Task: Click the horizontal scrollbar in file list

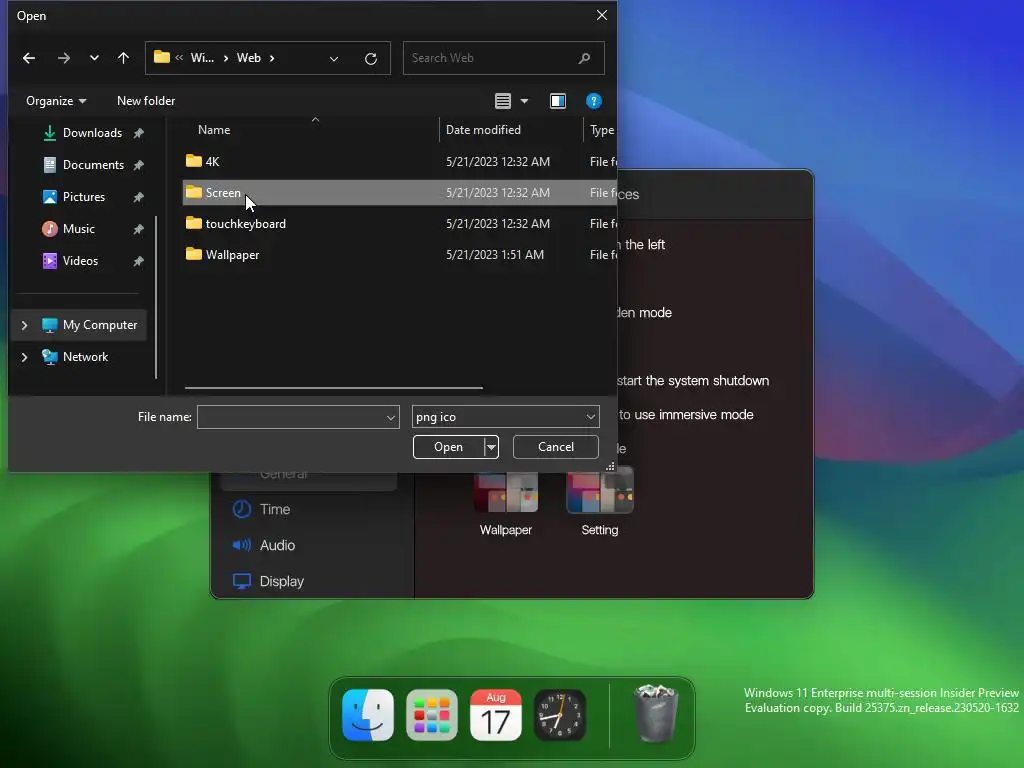Action: pos(334,388)
